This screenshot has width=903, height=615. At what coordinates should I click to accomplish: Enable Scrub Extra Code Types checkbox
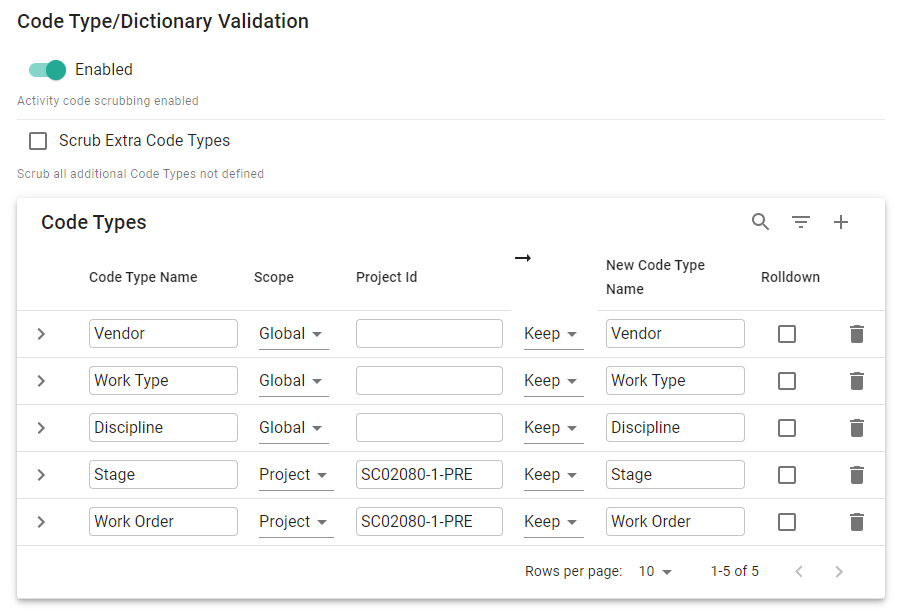37,141
